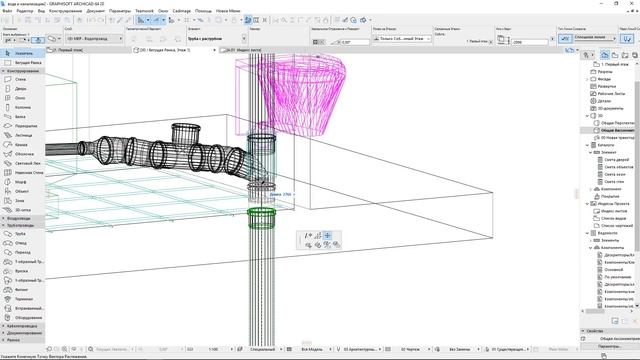Open Navigator Project Map tab icon
Viewport: 640px width, 360px height.
tap(605, 55)
